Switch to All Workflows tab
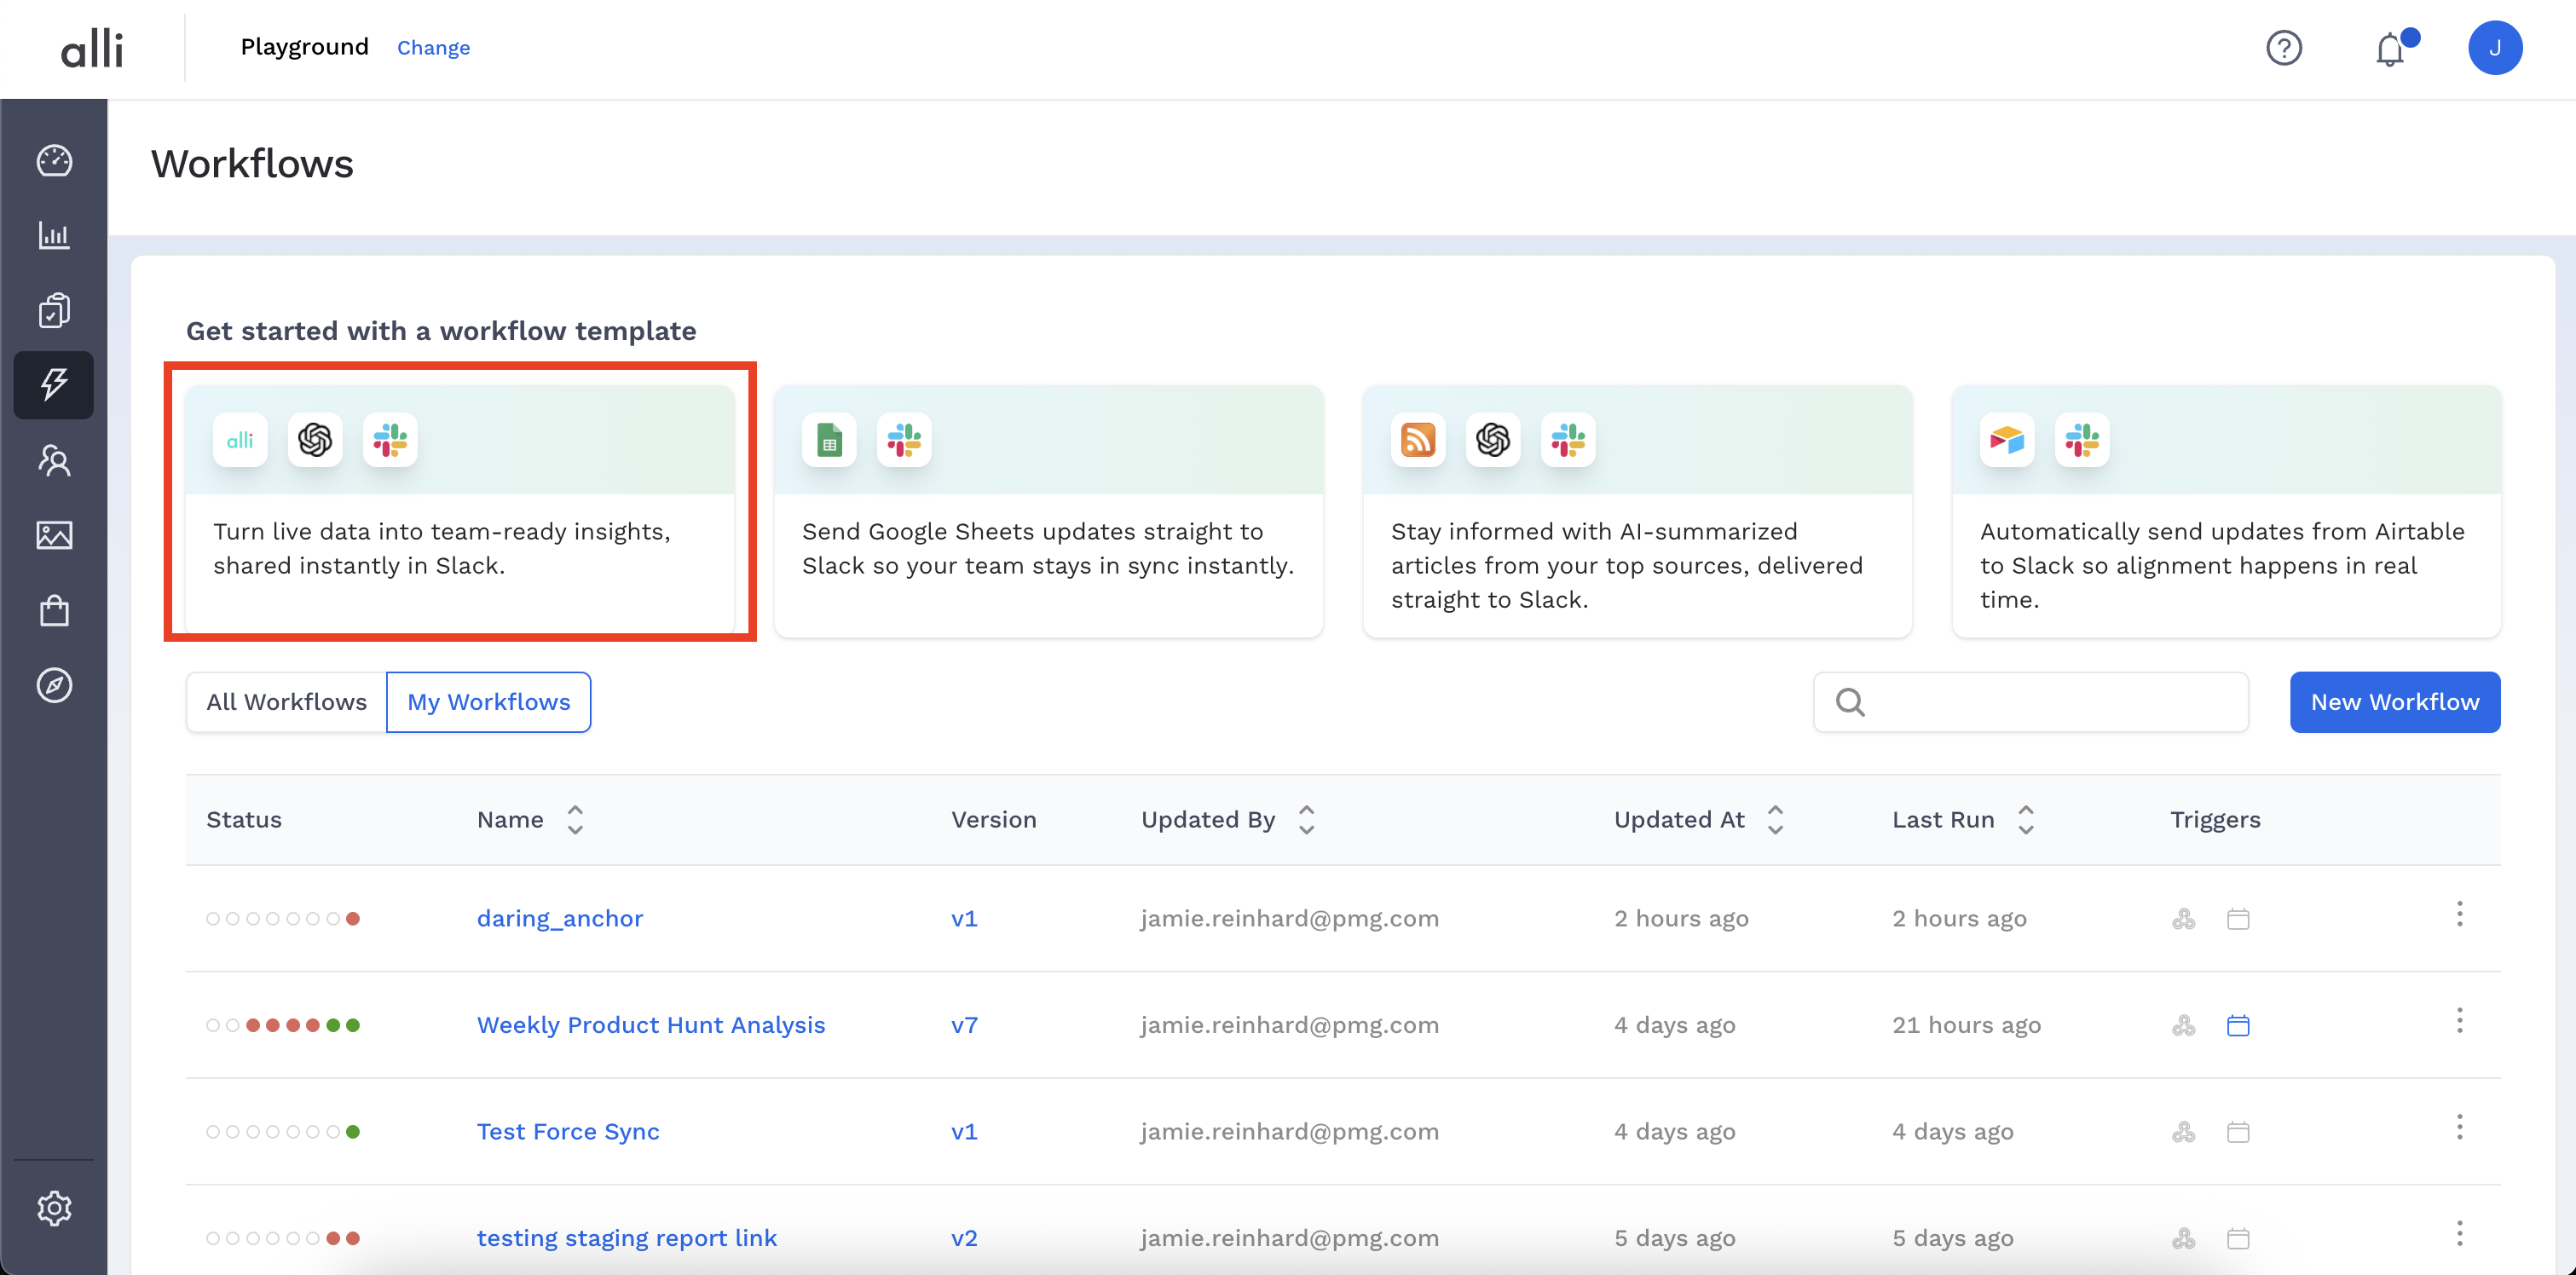The width and height of the screenshot is (2576, 1275). (x=286, y=702)
